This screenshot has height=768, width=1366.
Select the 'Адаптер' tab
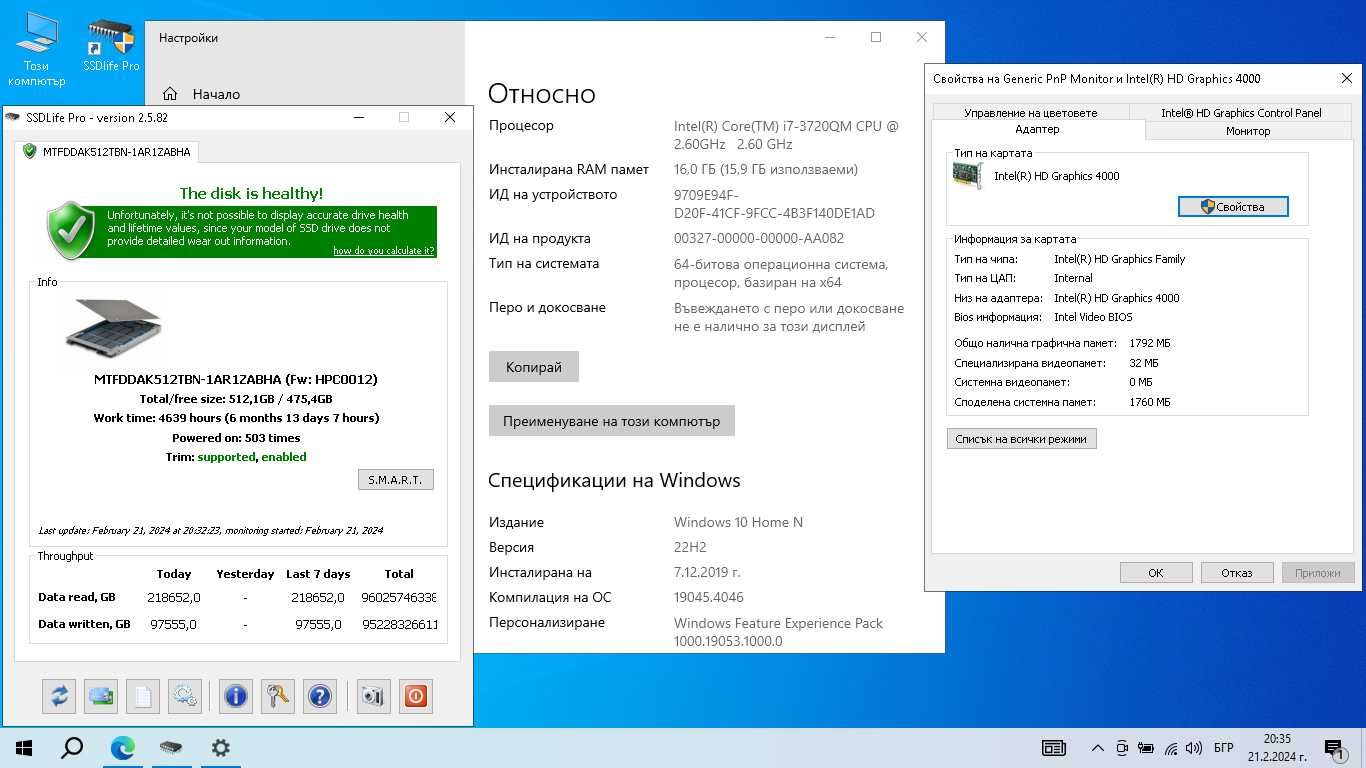tap(1037, 130)
